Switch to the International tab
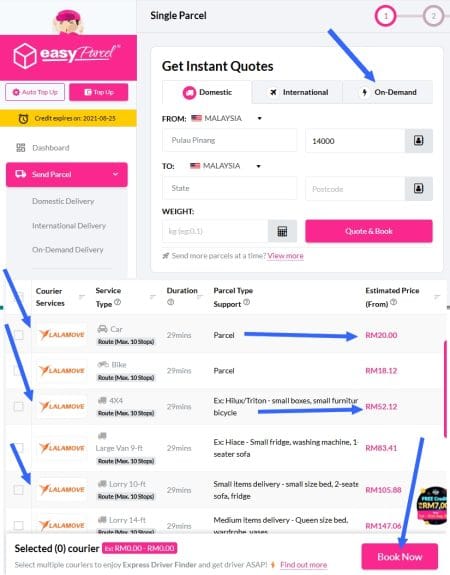Screen dimensions: 450x575 (x=297, y=92)
